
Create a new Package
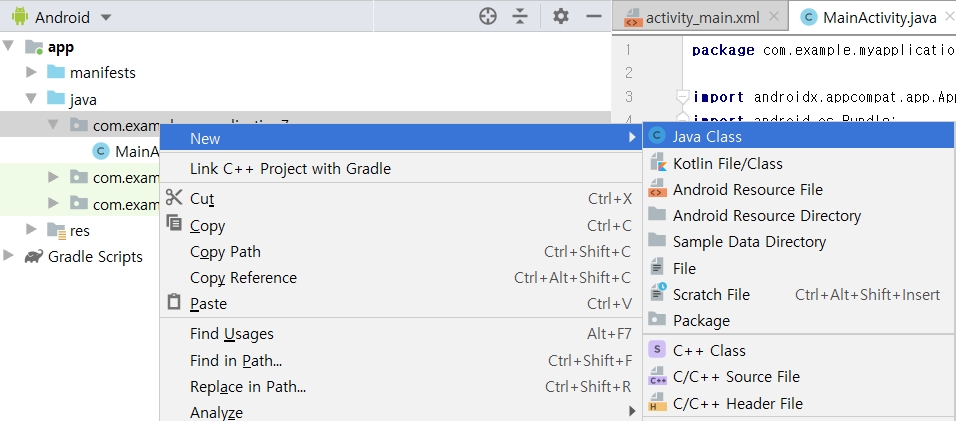click(x=799, y=320)
